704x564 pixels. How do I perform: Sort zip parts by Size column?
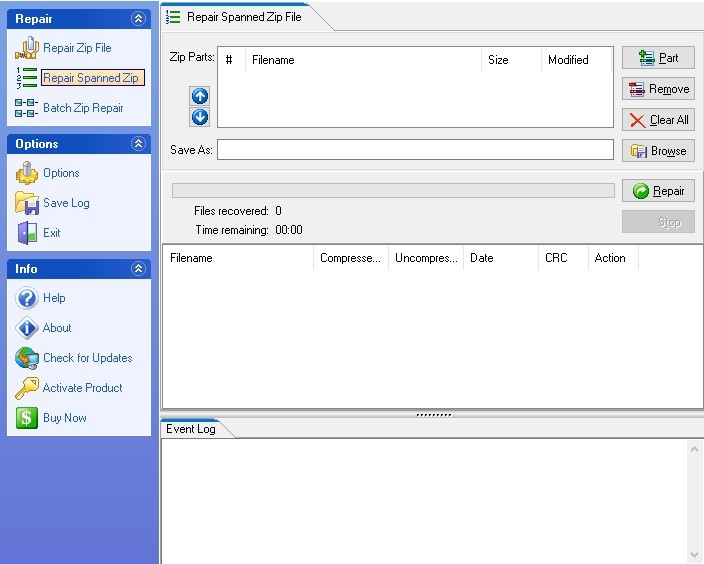click(x=511, y=60)
